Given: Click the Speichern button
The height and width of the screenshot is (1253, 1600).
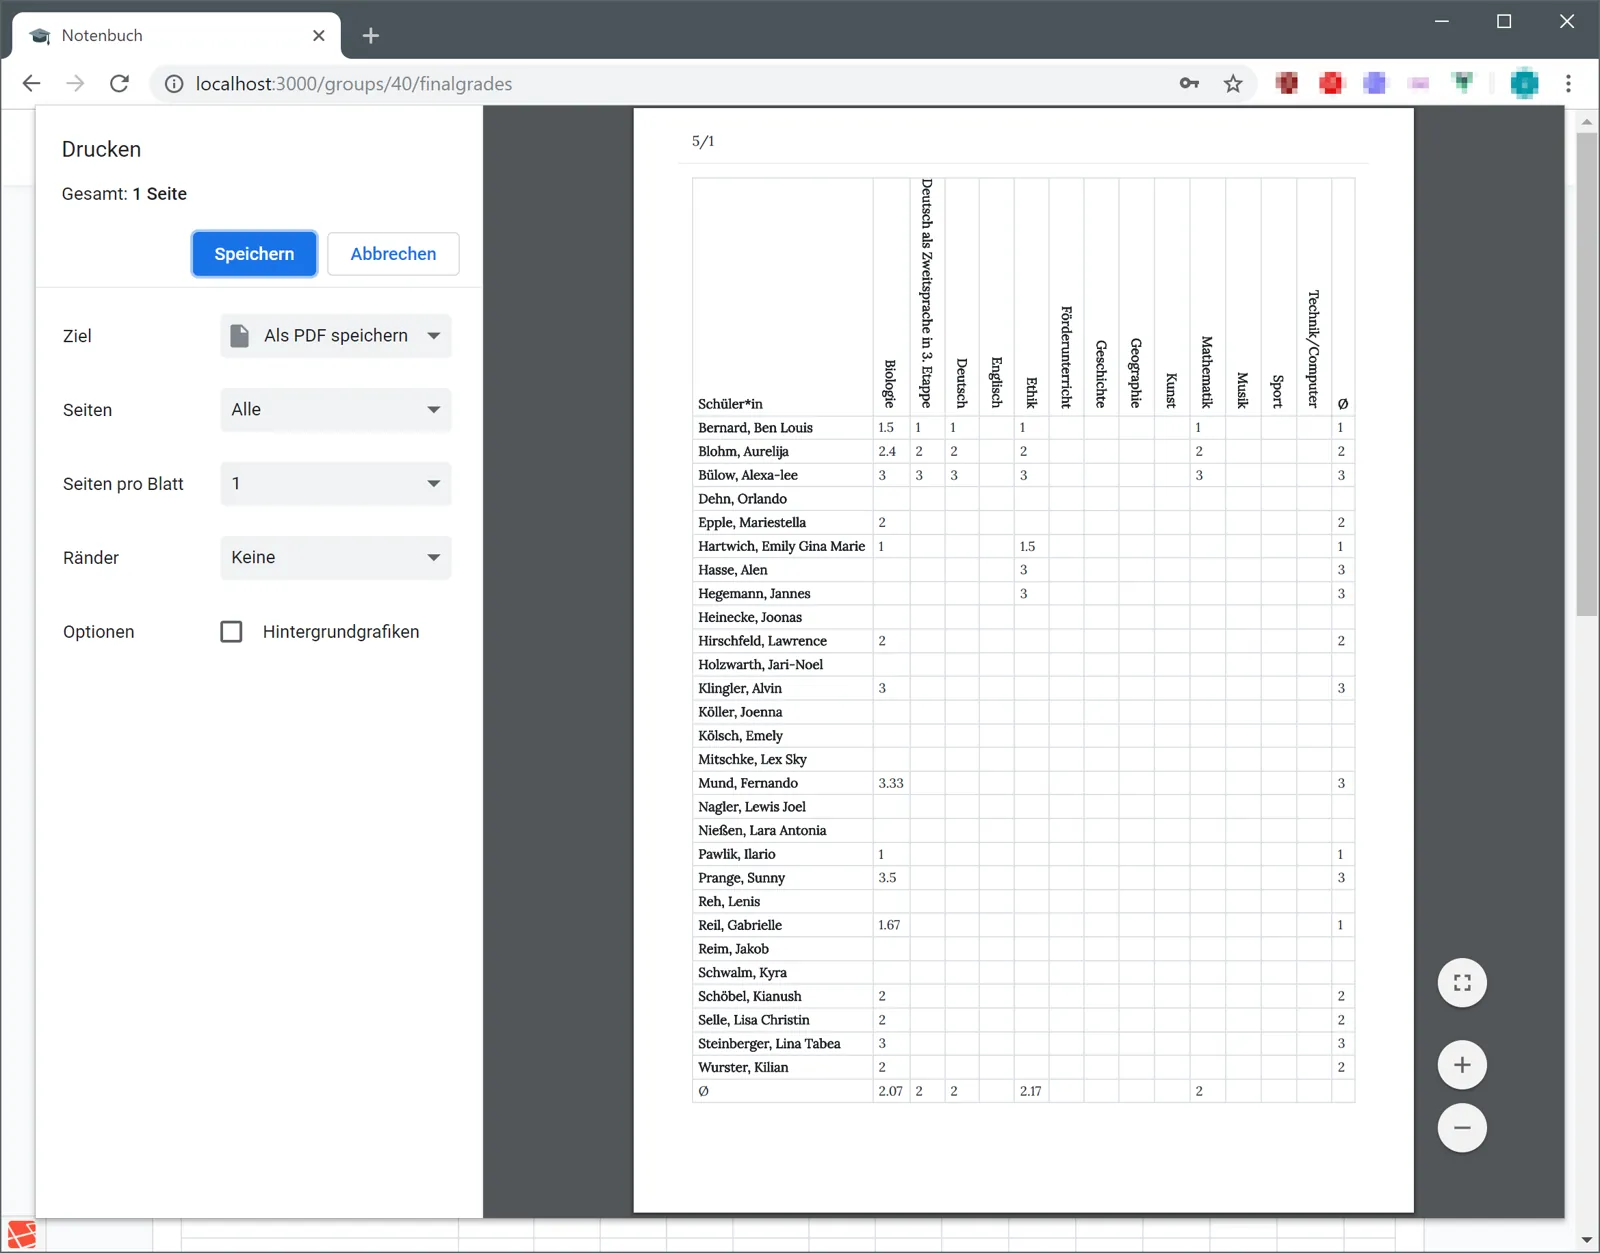Looking at the screenshot, I should (x=254, y=254).
